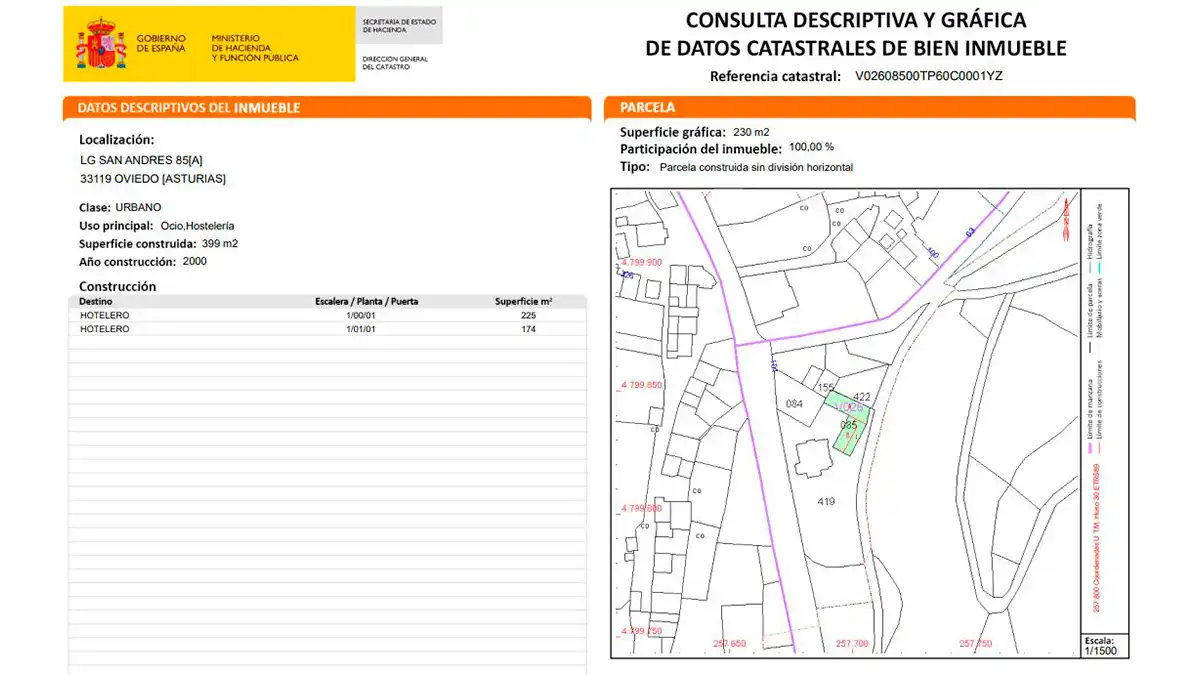Click the 'Clase:' label
1200x675 pixels.
(x=94, y=208)
